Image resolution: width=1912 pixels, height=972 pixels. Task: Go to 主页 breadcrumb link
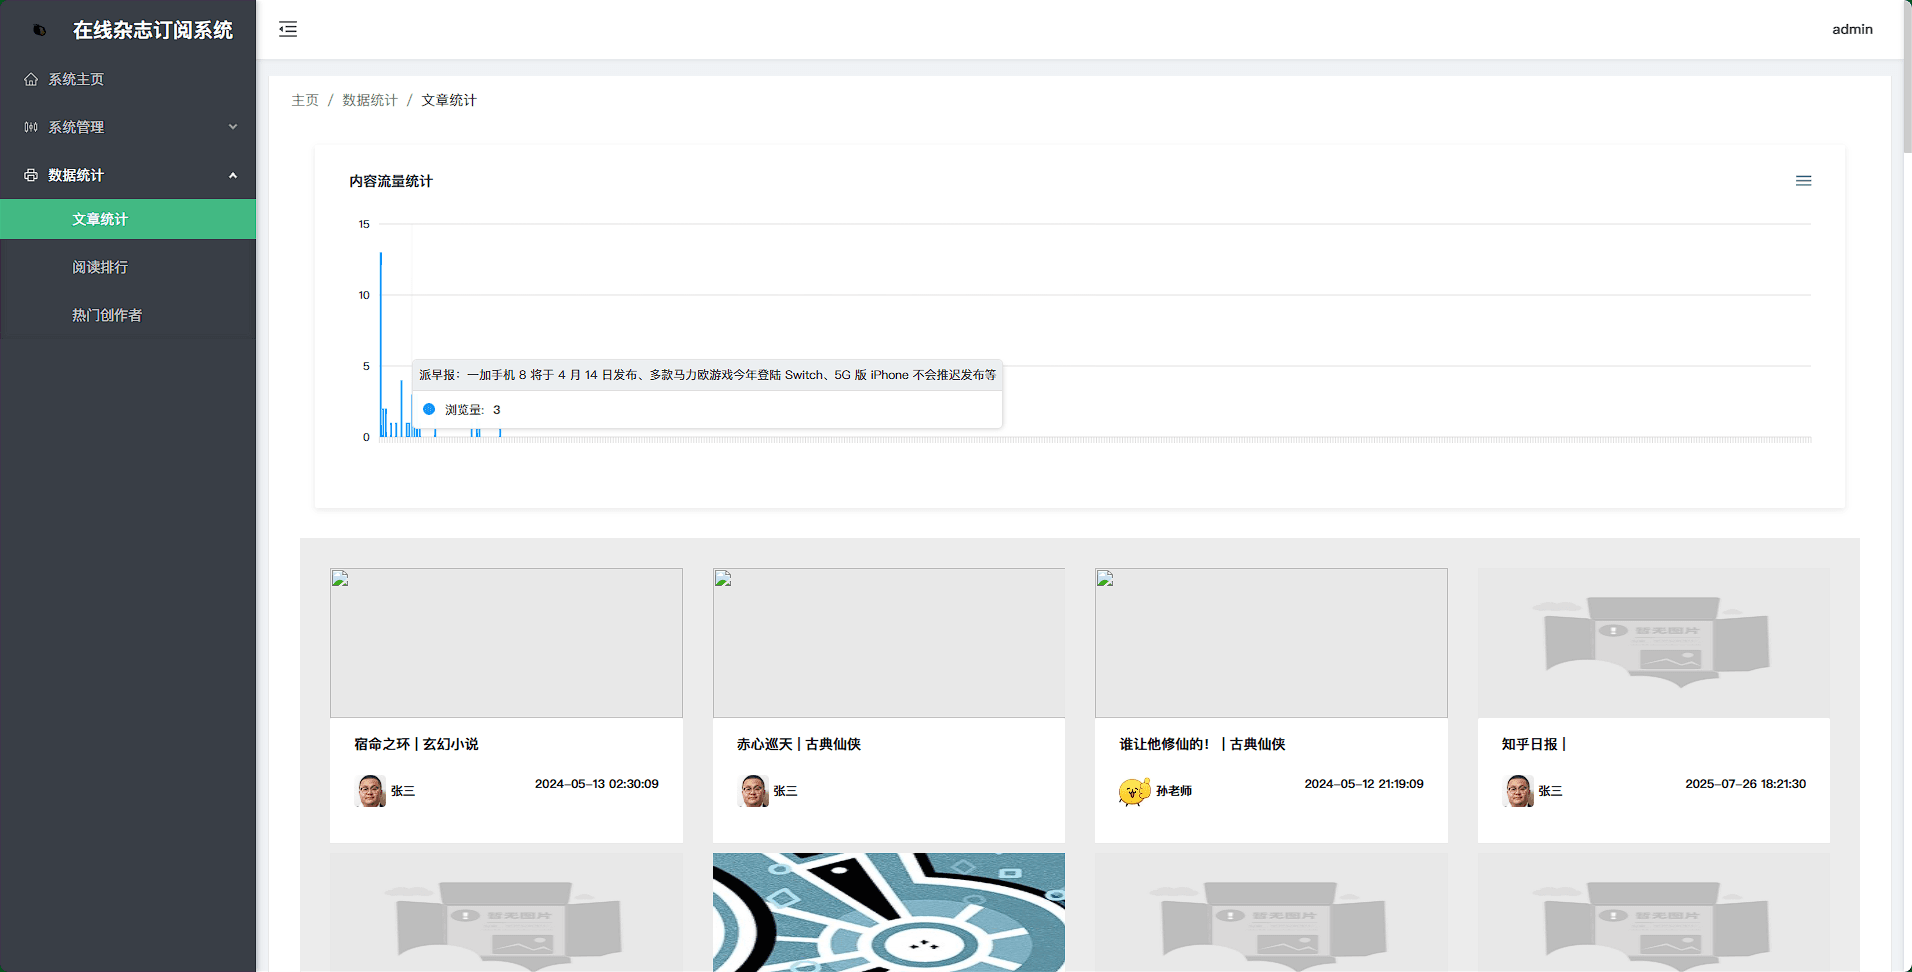[x=305, y=100]
